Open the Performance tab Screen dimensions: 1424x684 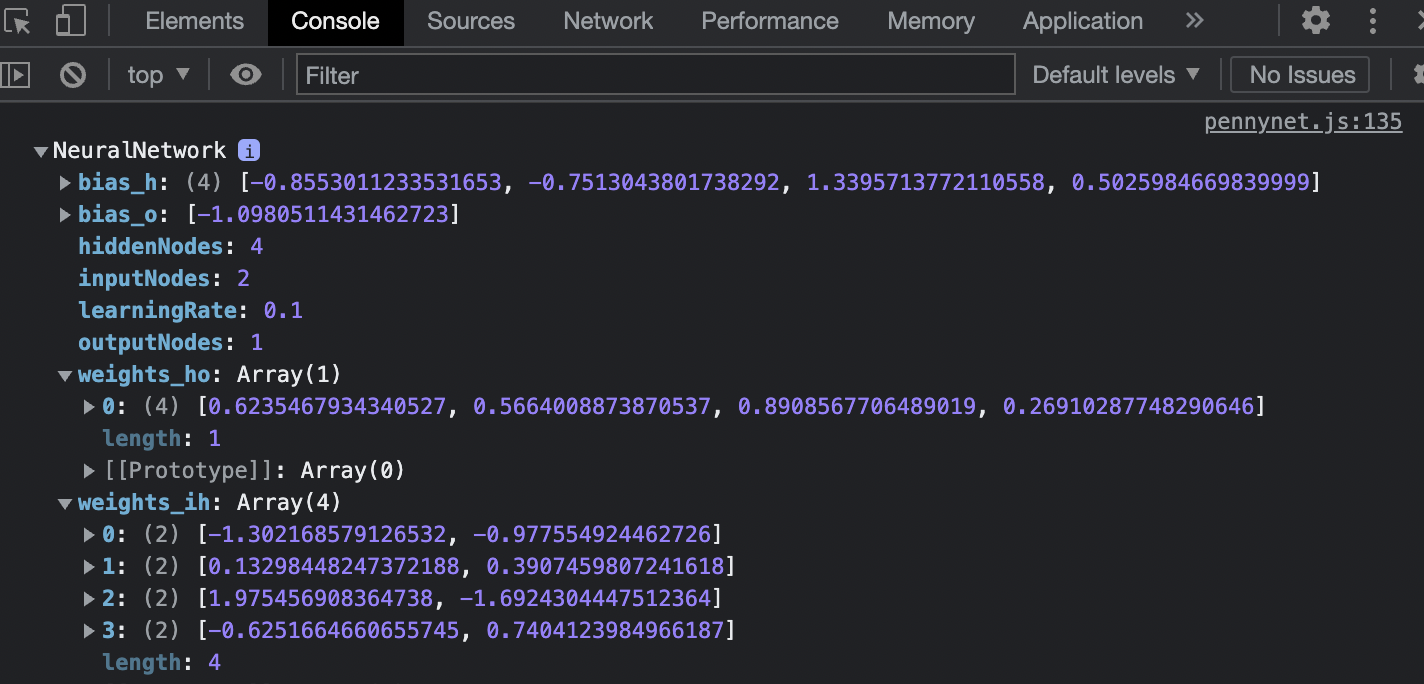pos(770,21)
